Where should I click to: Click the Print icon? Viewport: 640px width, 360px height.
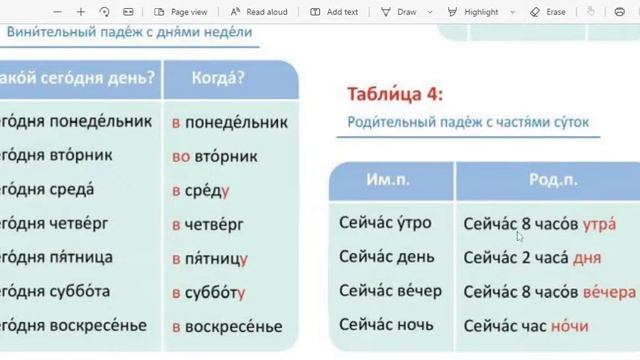[x=620, y=12]
